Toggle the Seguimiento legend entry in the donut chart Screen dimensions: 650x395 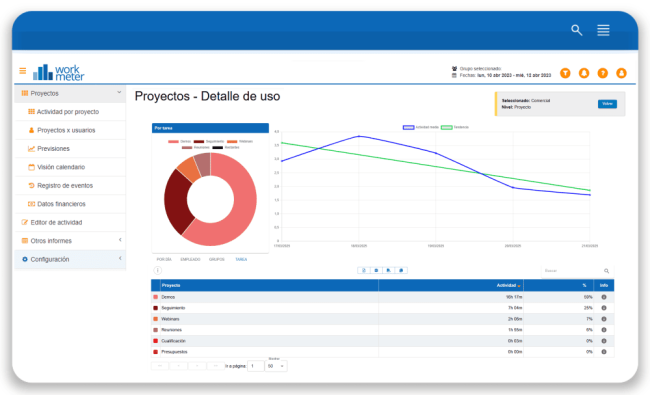click(x=209, y=141)
